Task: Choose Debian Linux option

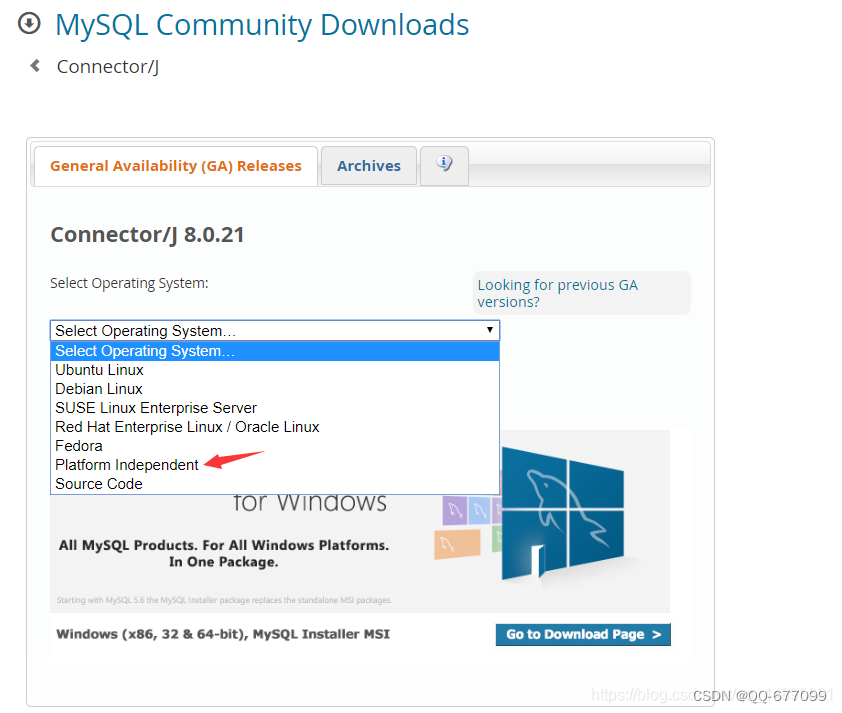Action: pos(98,388)
